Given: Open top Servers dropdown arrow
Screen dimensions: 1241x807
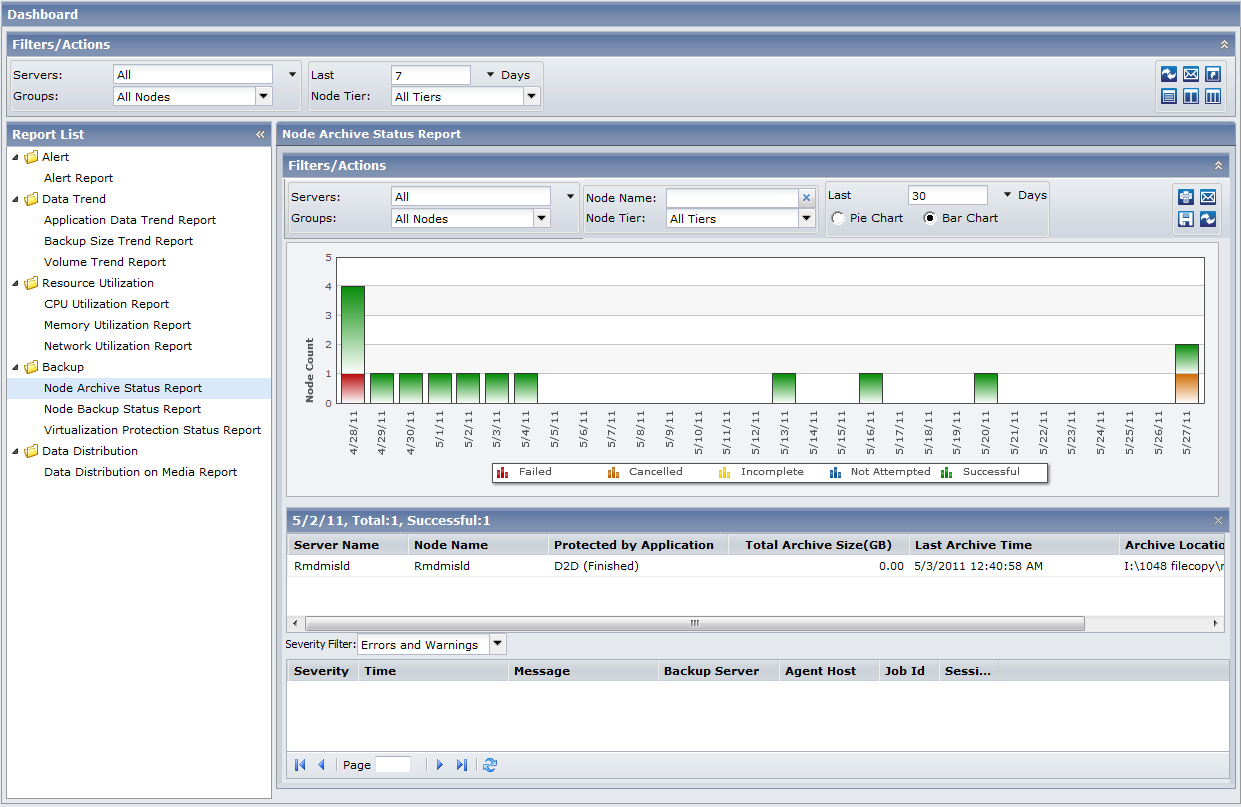Looking at the screenshot, I should (x=292, y=75).
